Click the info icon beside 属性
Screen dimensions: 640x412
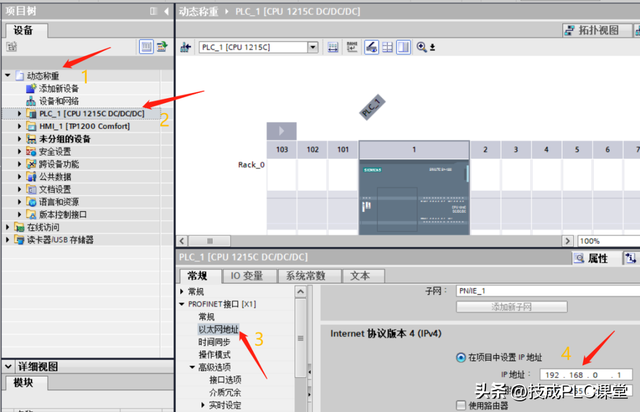point(631,258)
